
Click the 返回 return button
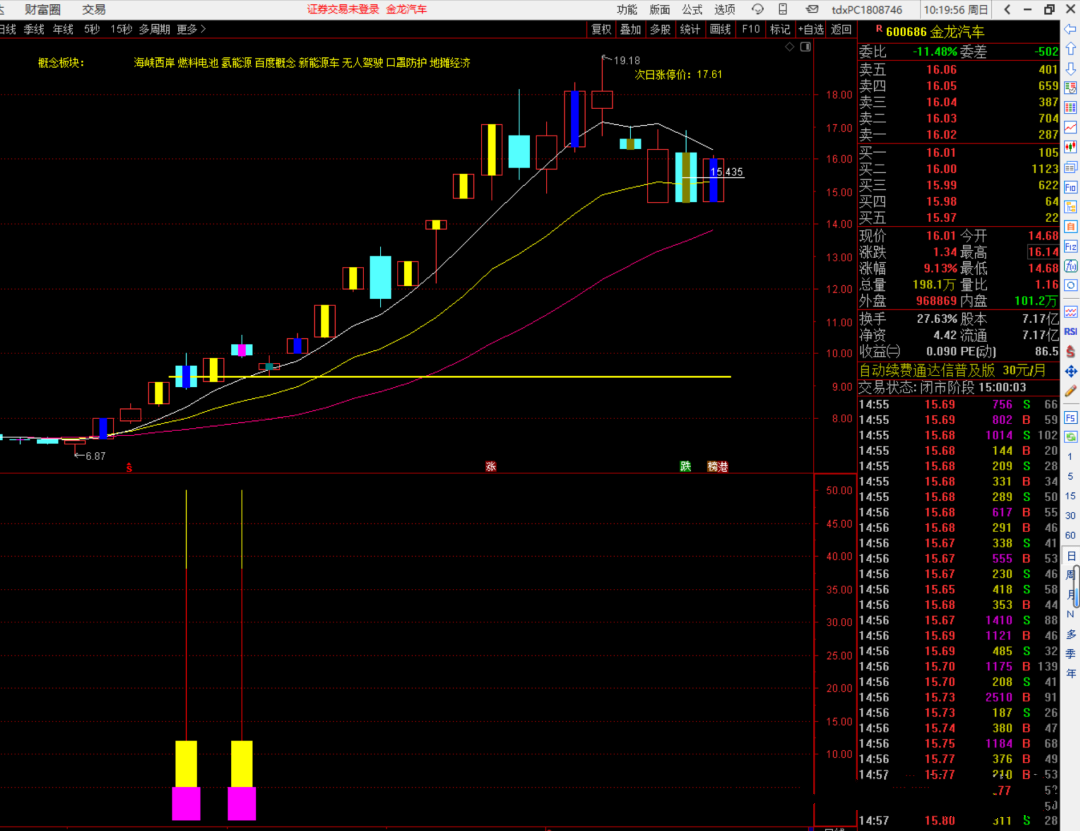[x=842, y=30]
